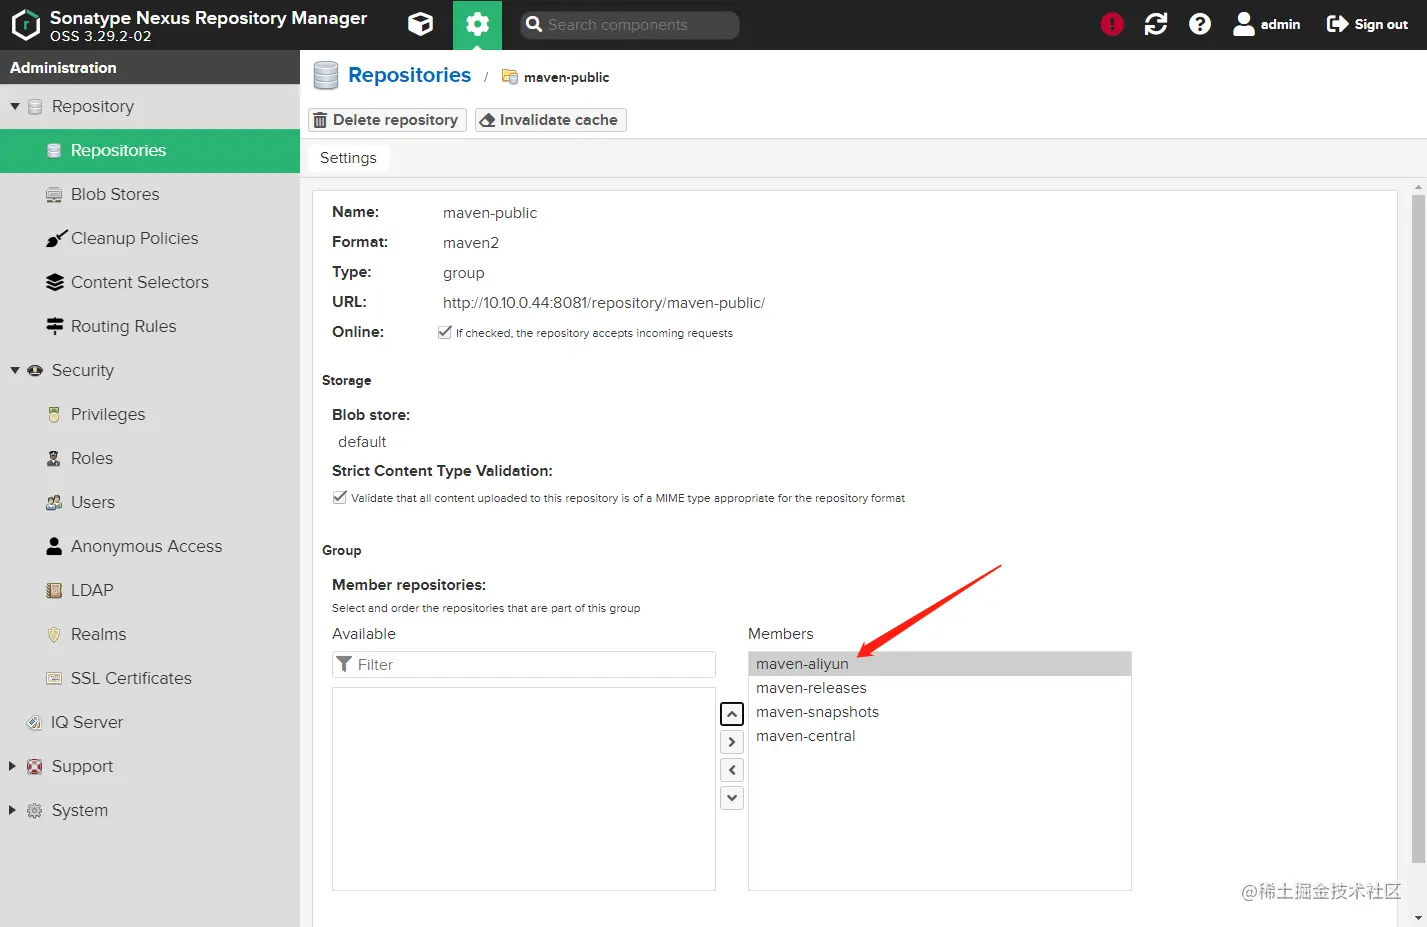
Task: Open Roles under Security
Action: tap(150, 458)
